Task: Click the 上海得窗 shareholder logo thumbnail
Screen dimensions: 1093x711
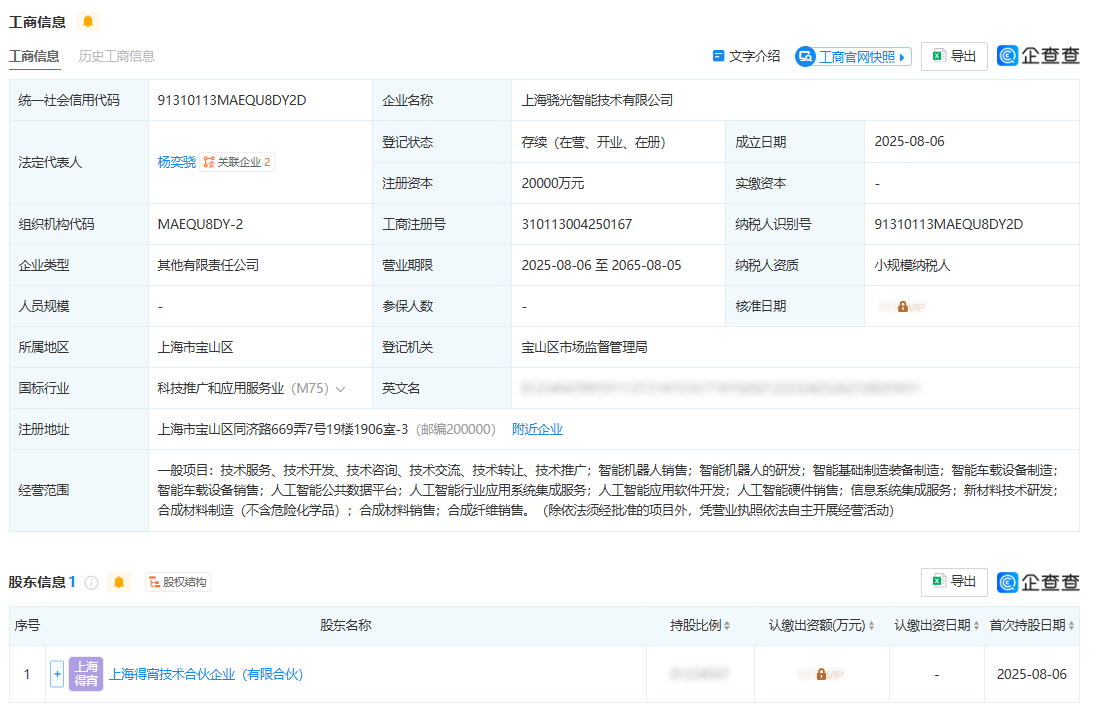Action: click(86, 674)
